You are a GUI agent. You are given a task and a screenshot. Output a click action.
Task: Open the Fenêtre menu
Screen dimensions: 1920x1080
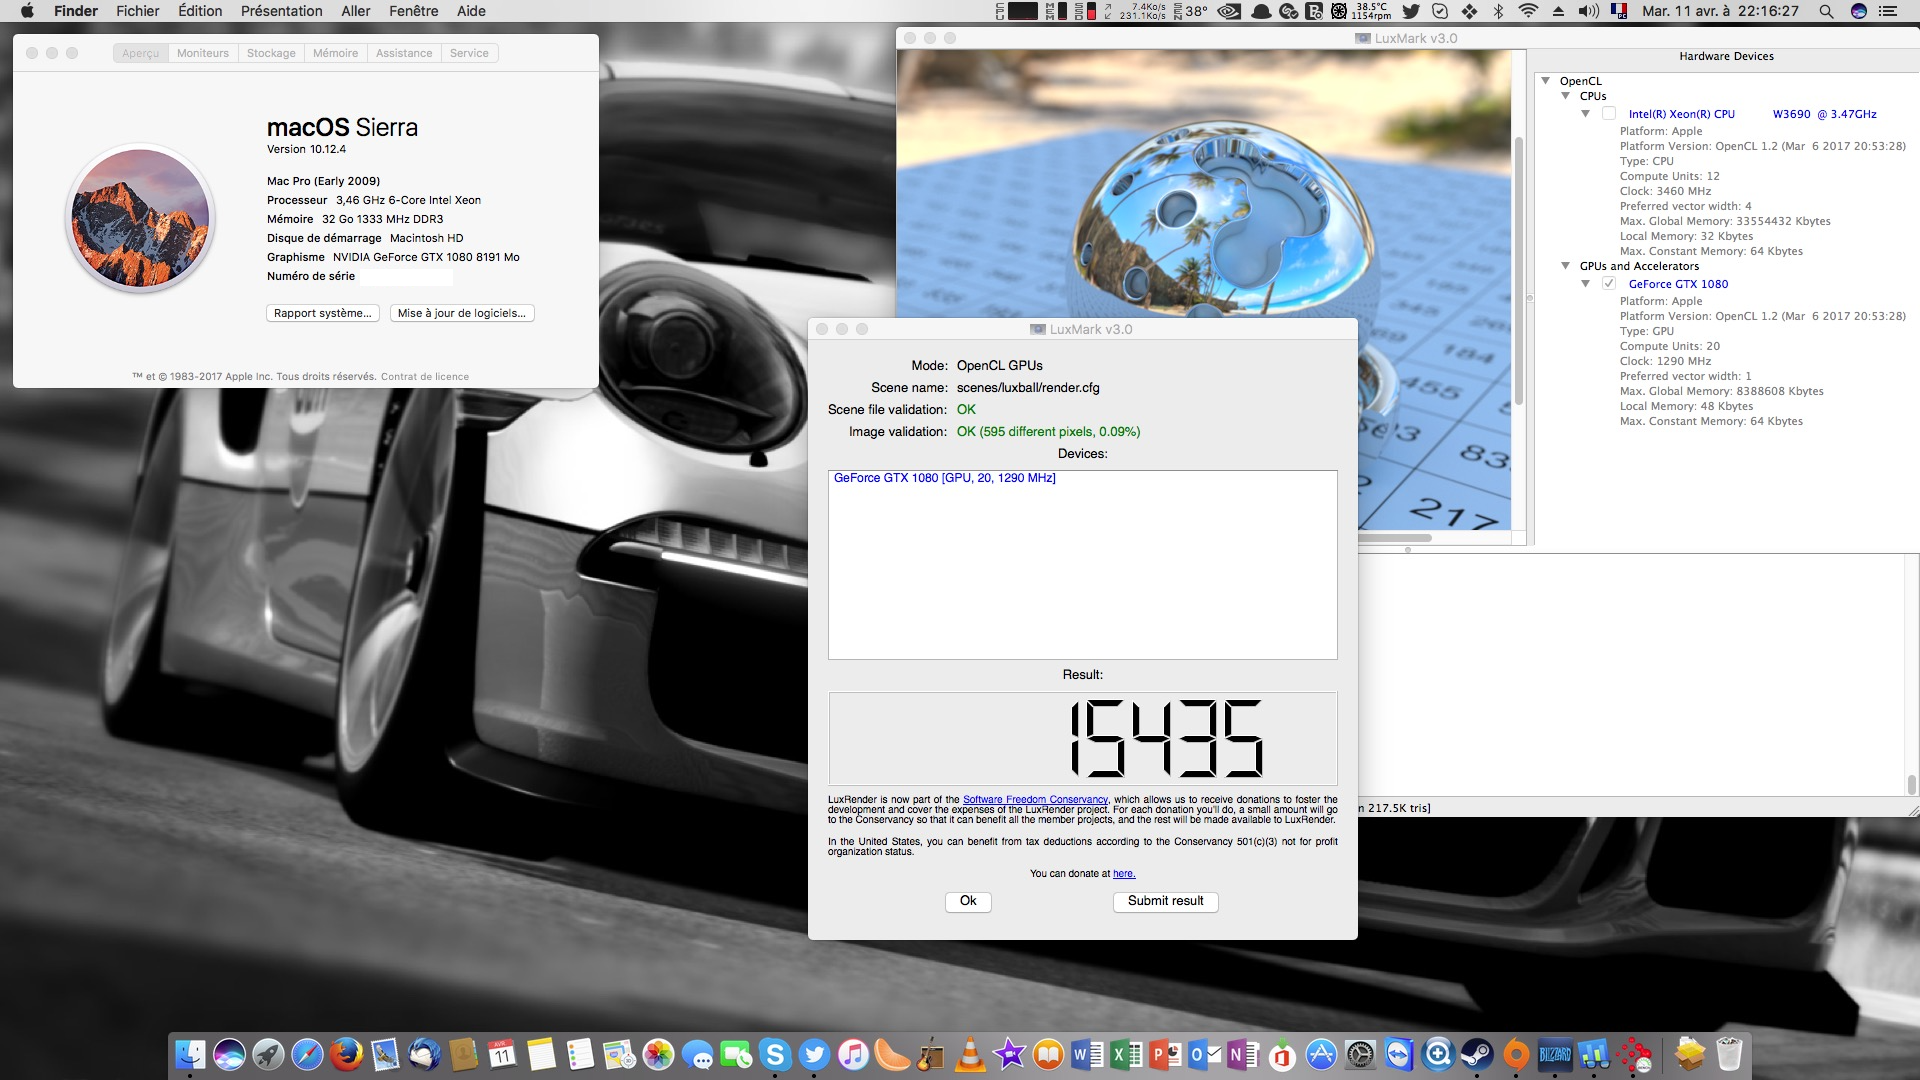(x=413, y=11)
